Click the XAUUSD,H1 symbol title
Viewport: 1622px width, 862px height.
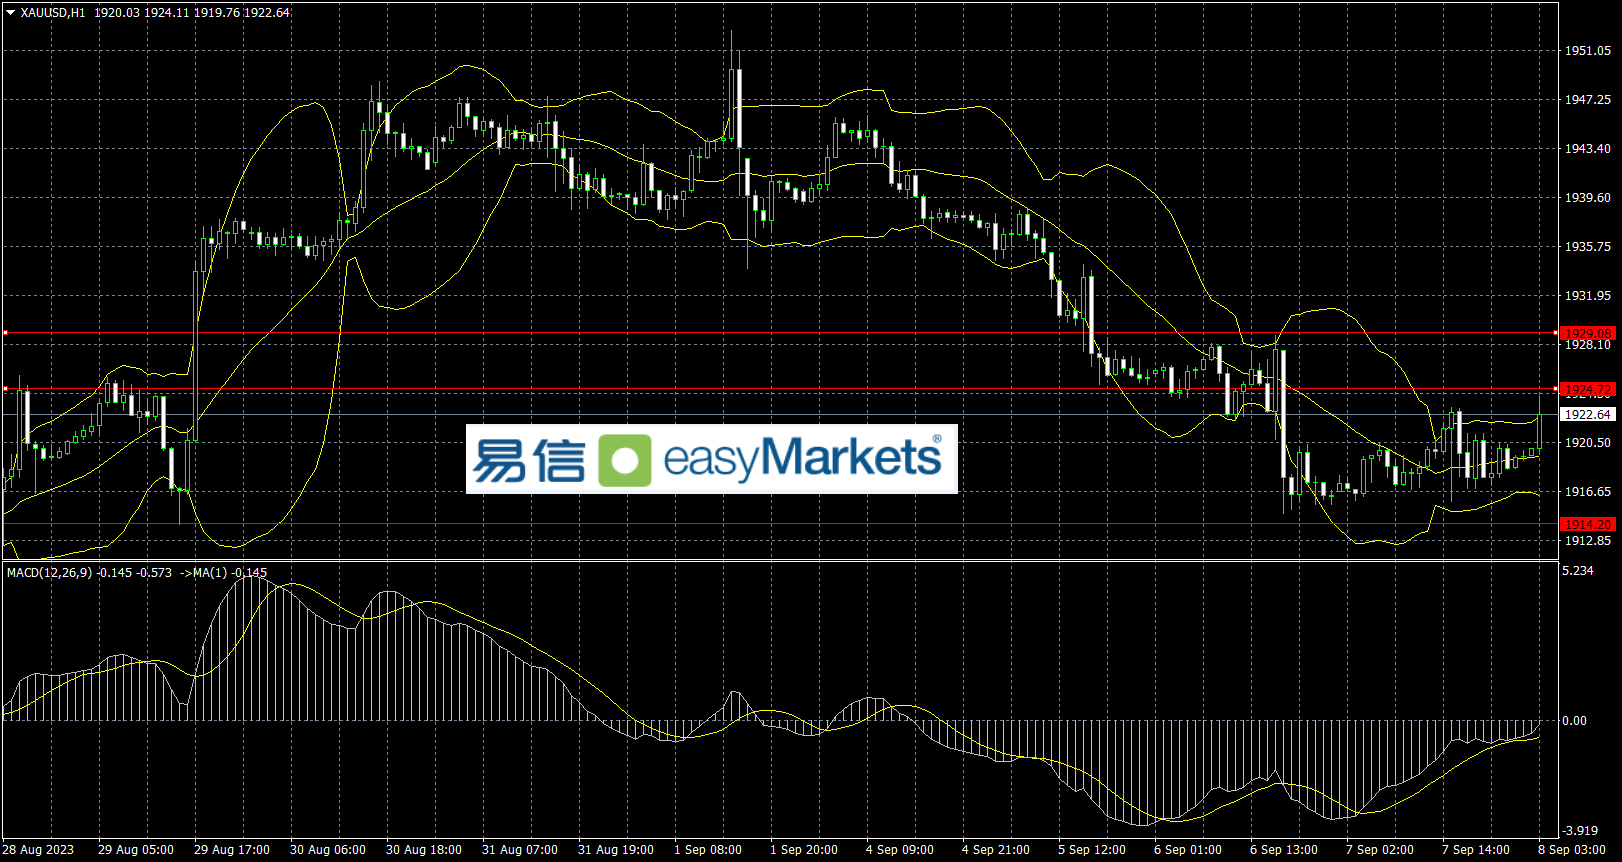coord(53,13)
